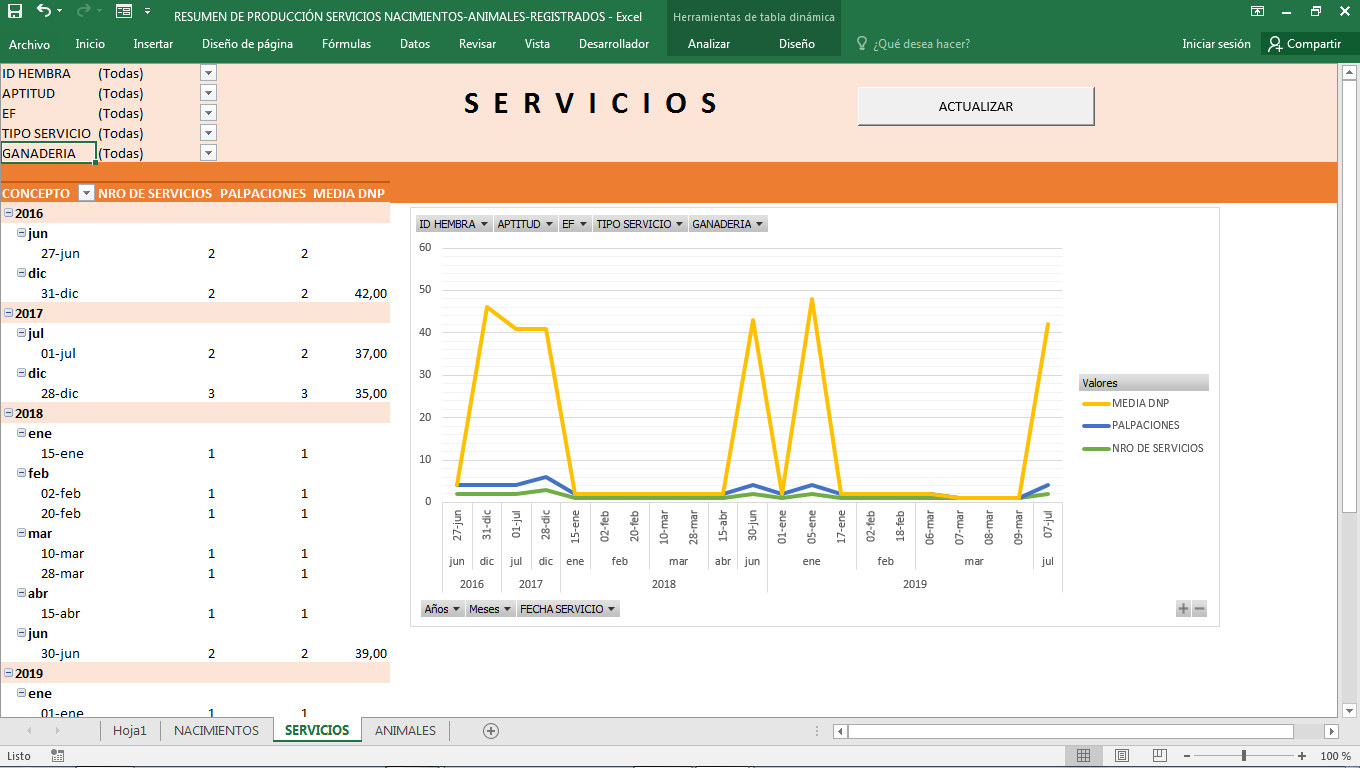Open the EF filter dropdown in sheet
1360x768 pixels.
coord(209,113)
